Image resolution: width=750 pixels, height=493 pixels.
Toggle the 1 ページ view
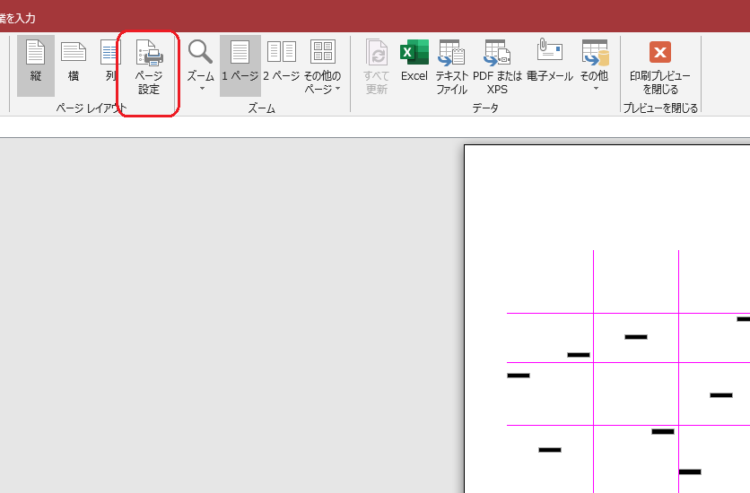(240, 64)
